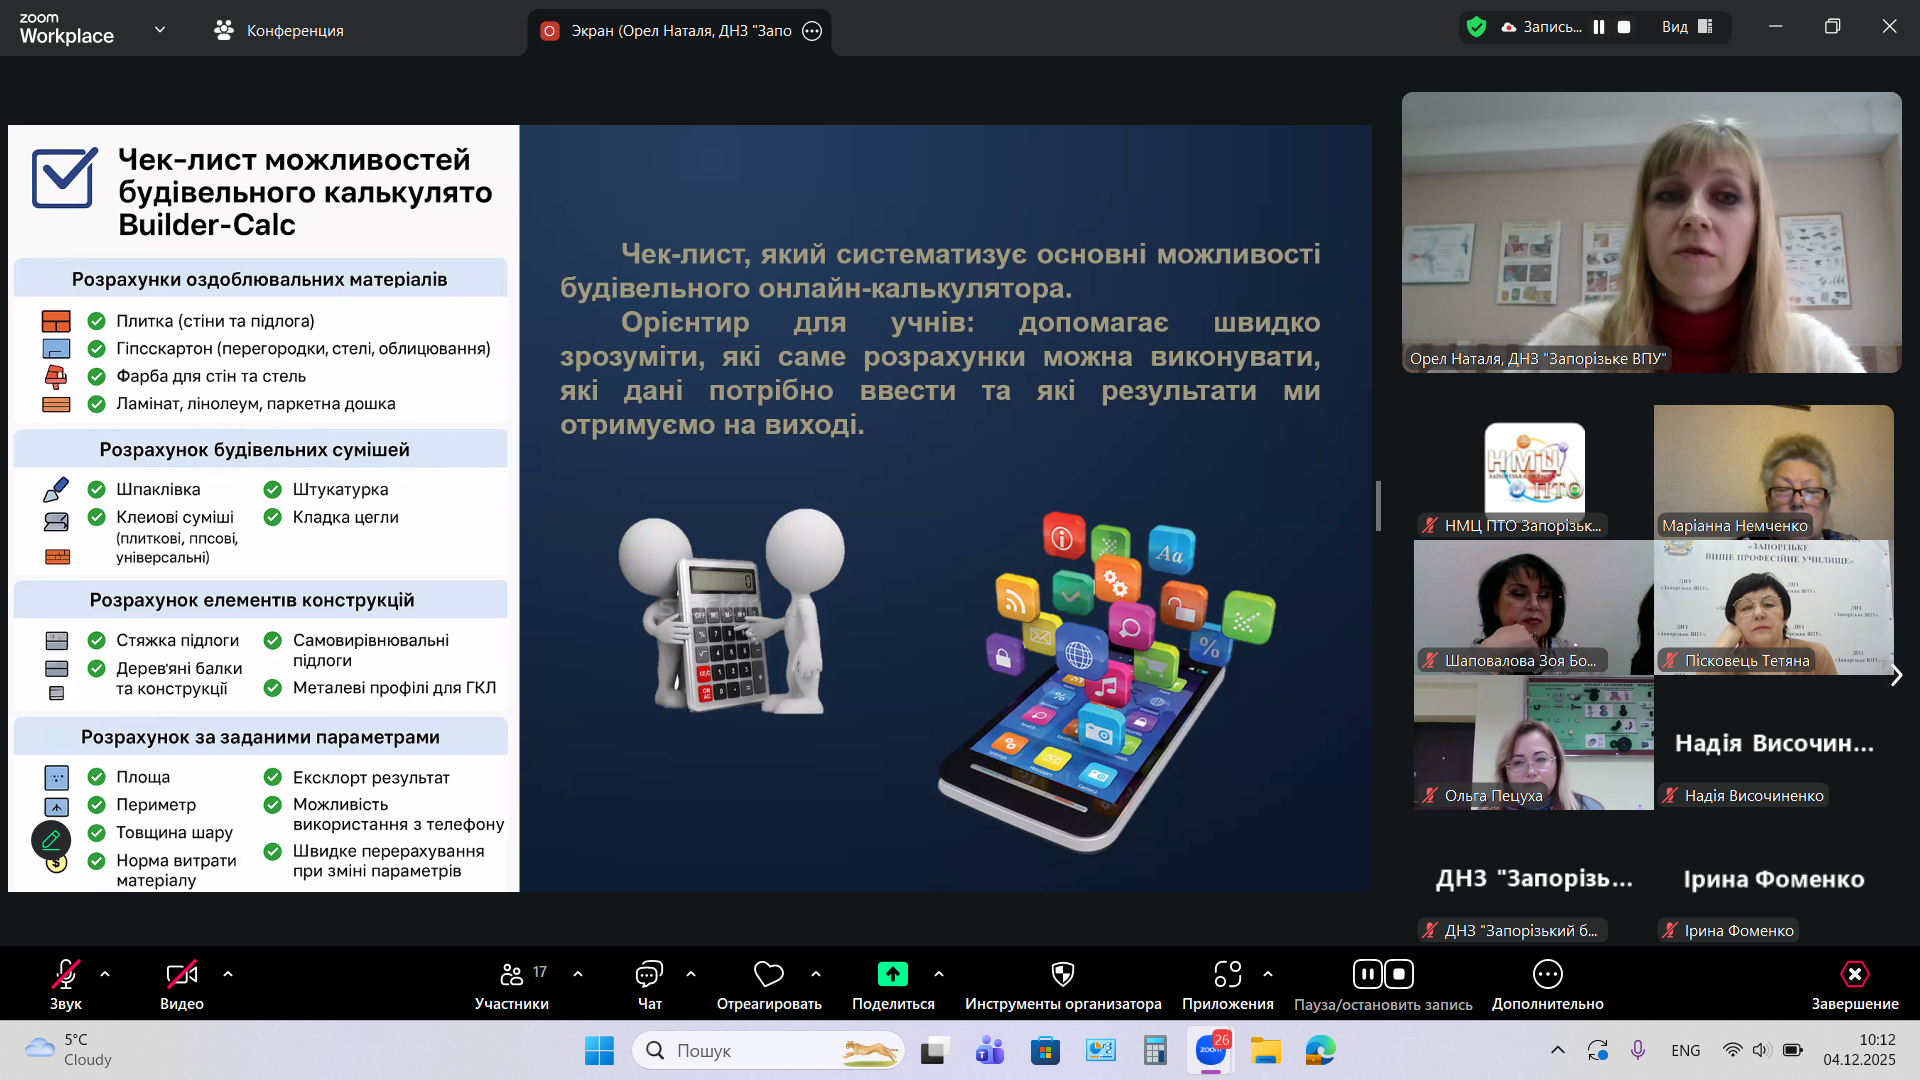Screen dimensions: 1920x1080
Task: Show hidden system tray icons
Action: (x=1558, y=1050)
